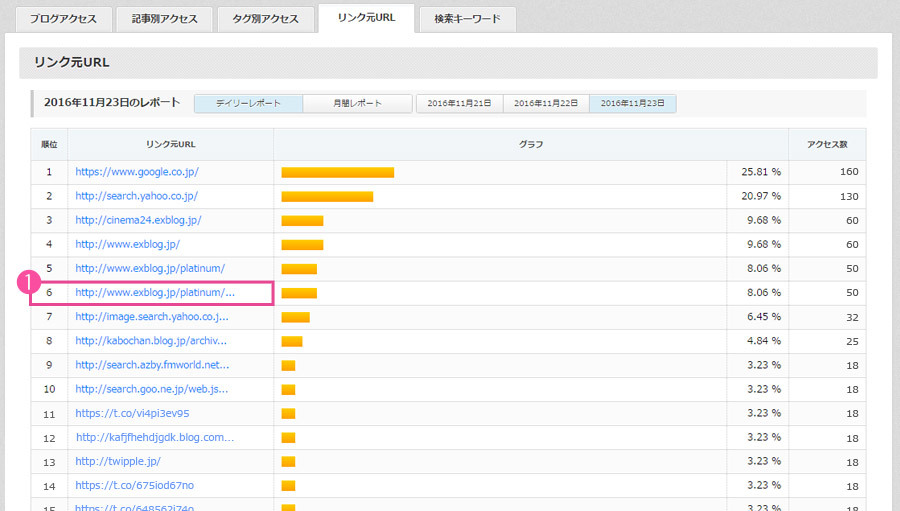Click the グラフ column header
Viewport: 900px width, 511px height.
pyautogui.click(x=531, y=144)
